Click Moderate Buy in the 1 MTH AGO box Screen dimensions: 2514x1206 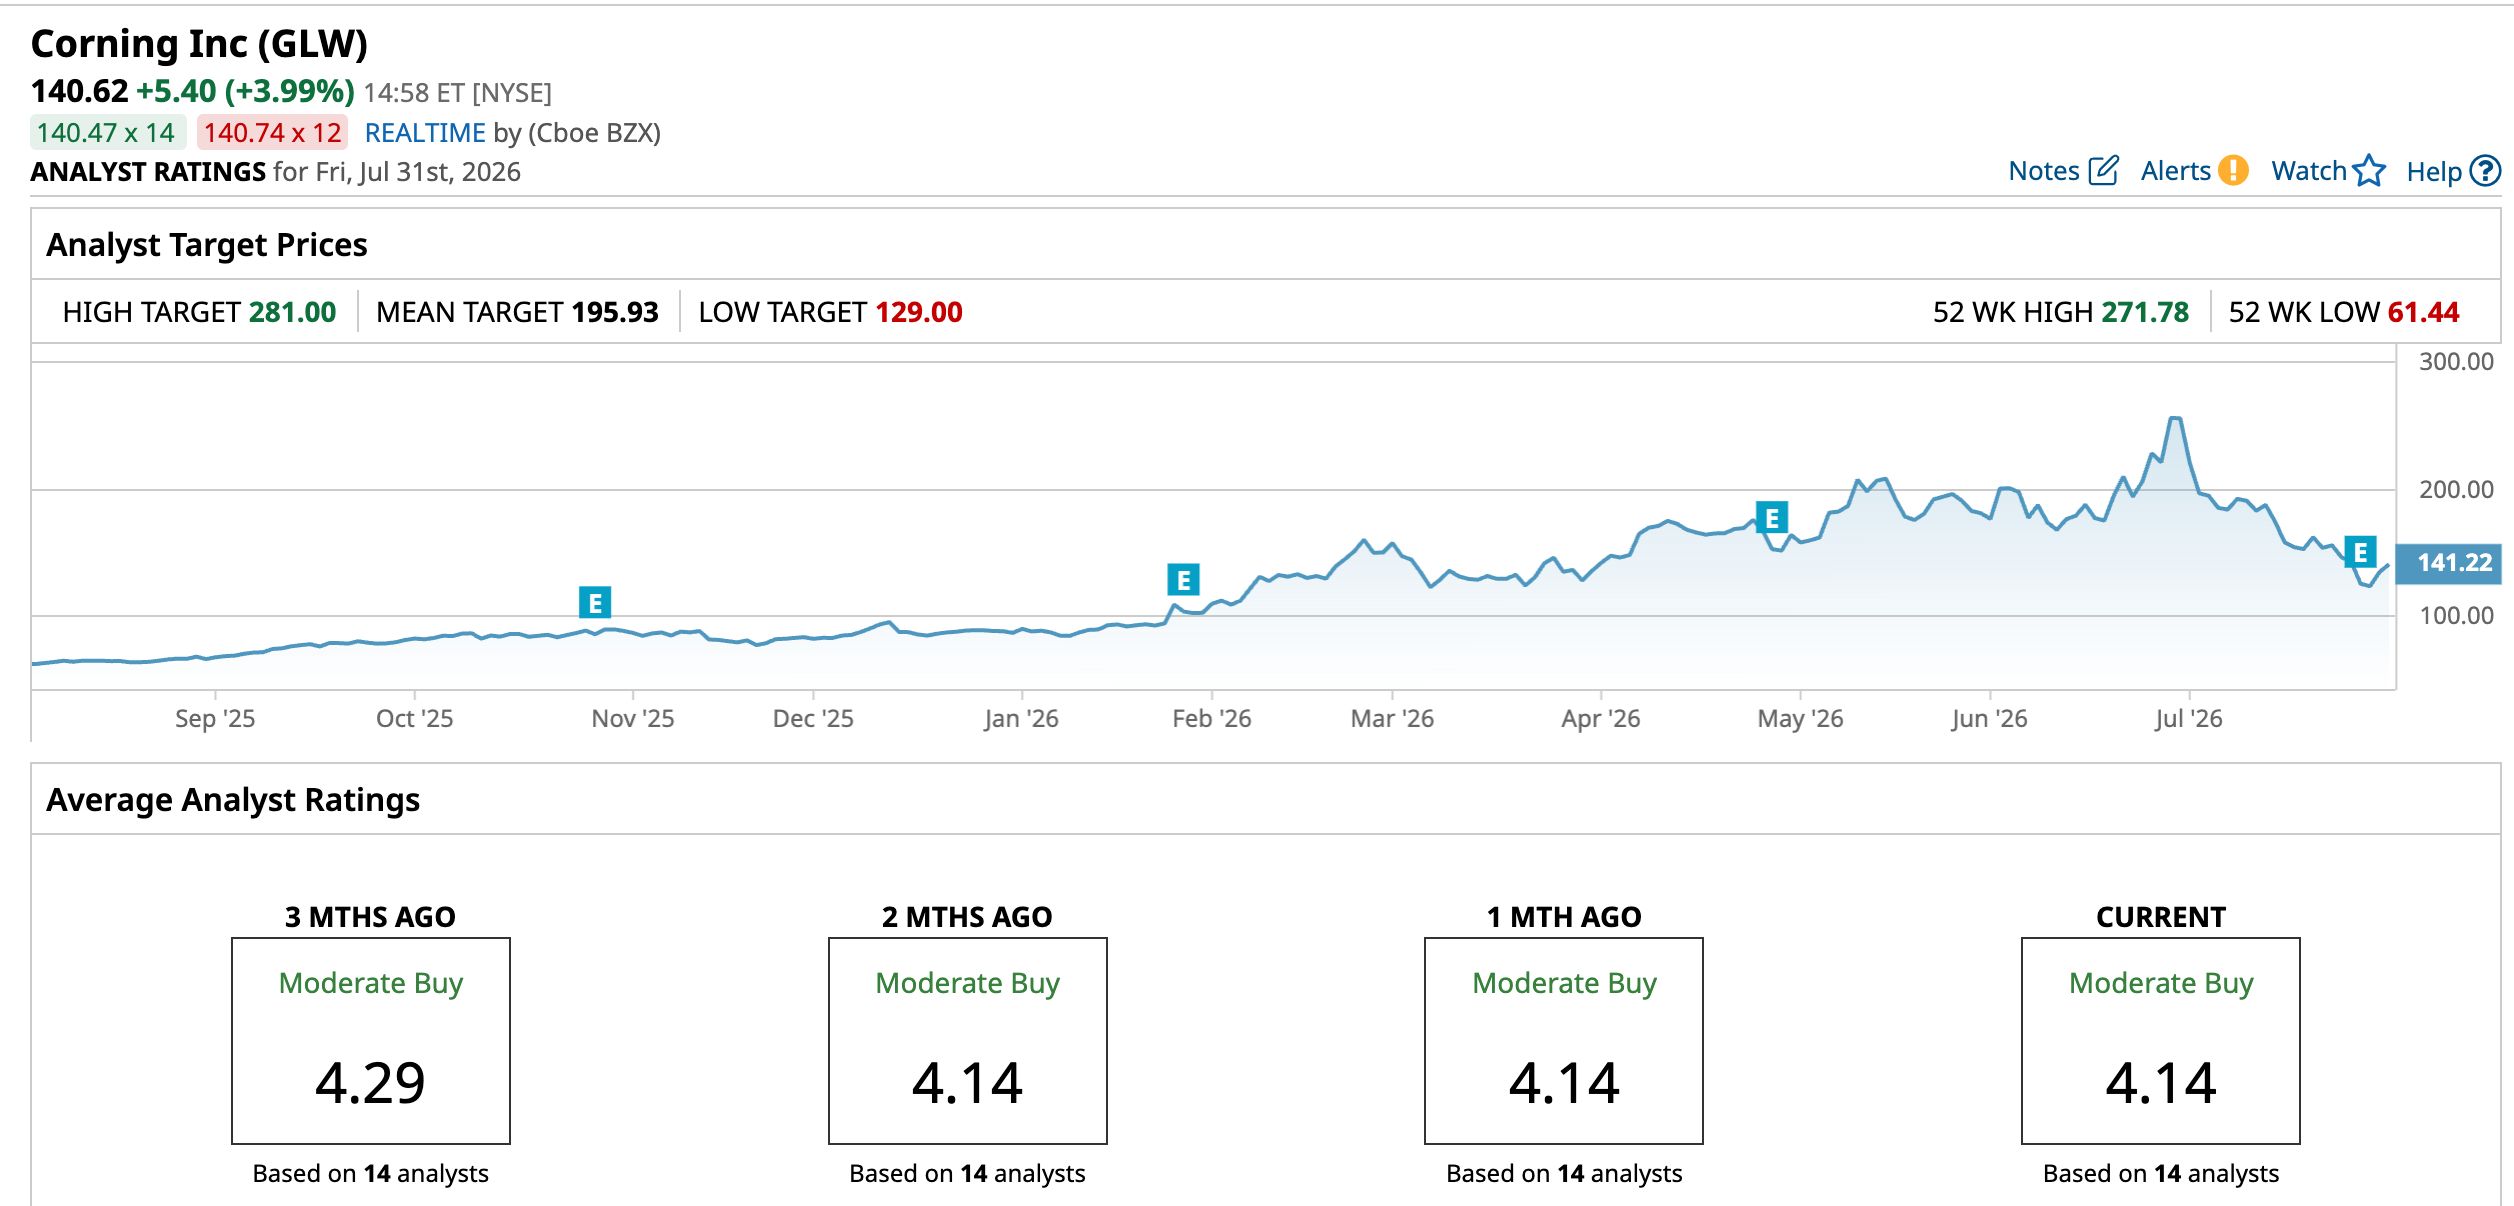coord(1565,984)
